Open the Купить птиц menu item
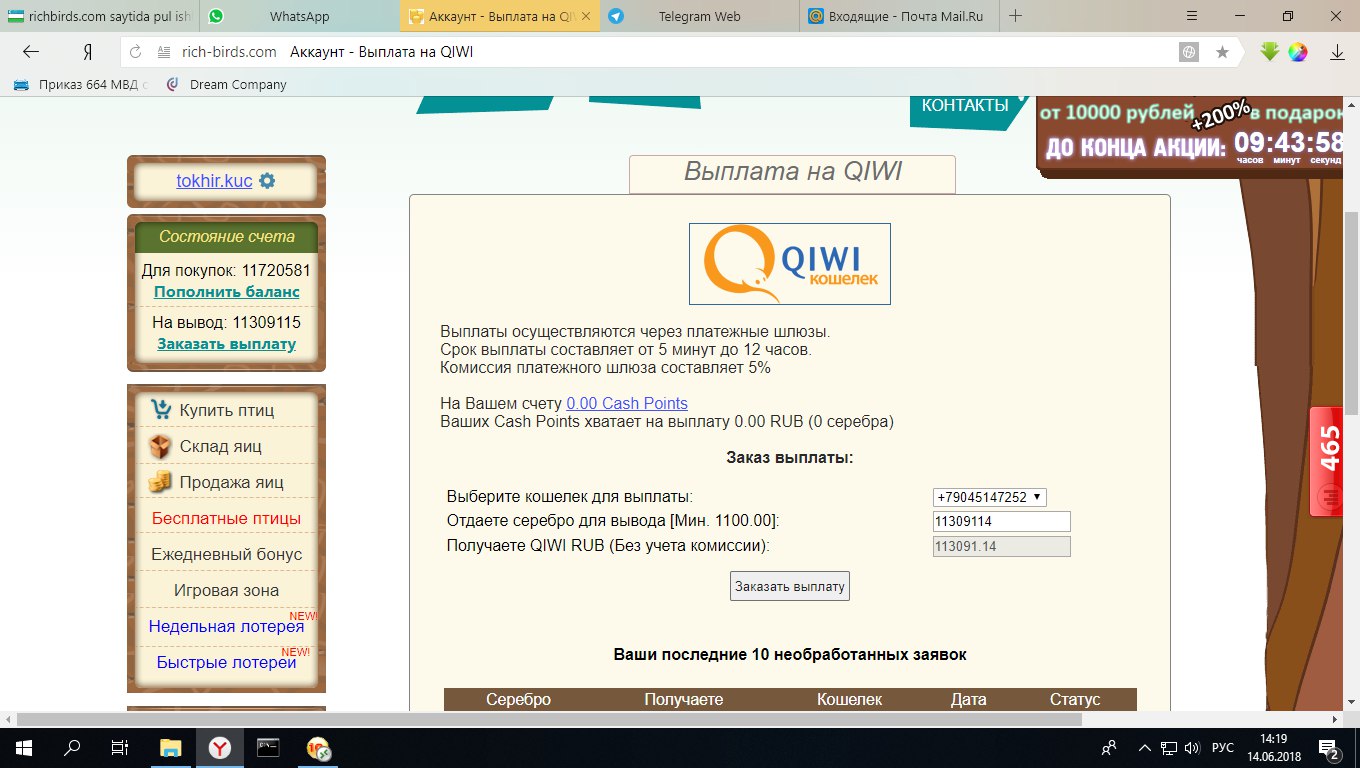This screenshot has height=768, width=1360. 226,410
